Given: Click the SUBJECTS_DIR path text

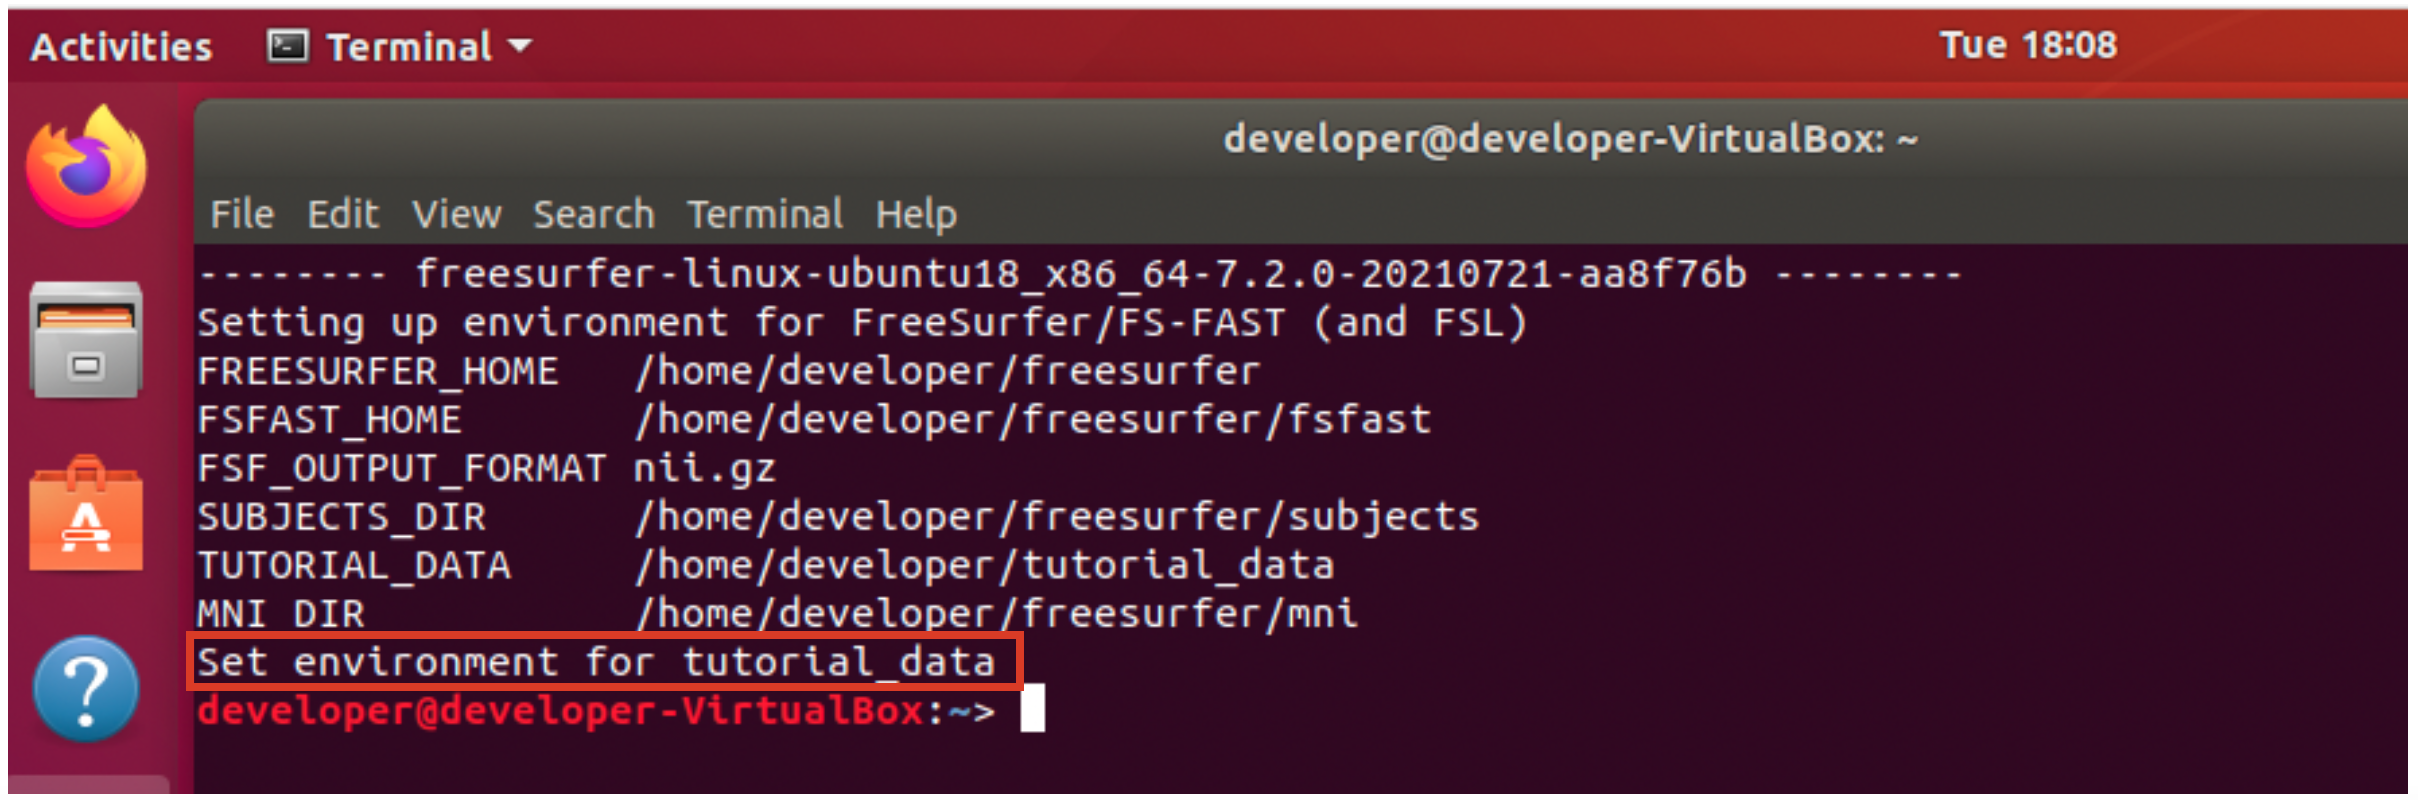Looking at the screenshot, I should point(1057,517).
